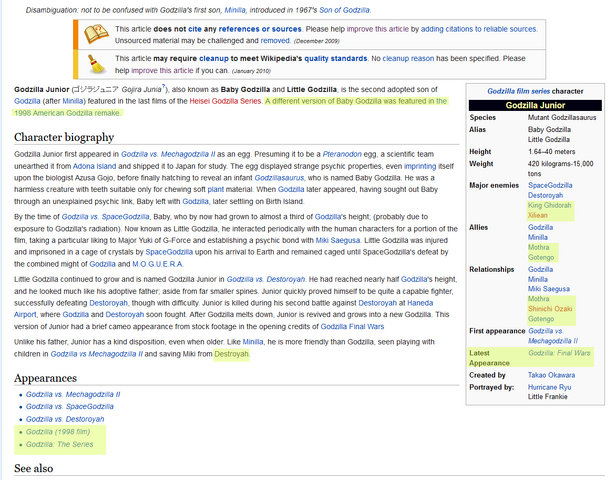Open Godzilla: The Series in the Appearances list
This screenshot has height=480, width=616.
60,444
